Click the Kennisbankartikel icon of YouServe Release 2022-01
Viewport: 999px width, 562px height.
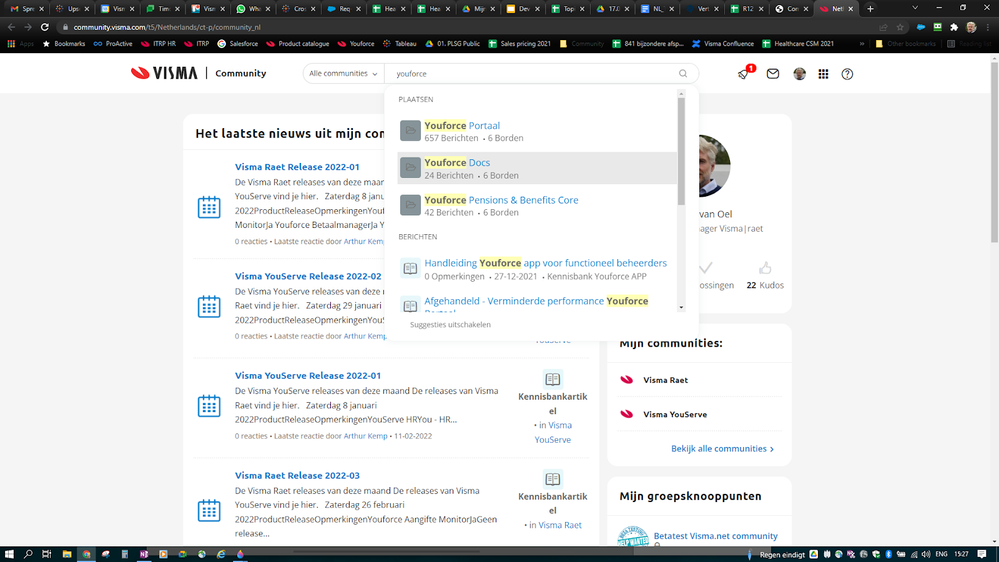[552, 379]
